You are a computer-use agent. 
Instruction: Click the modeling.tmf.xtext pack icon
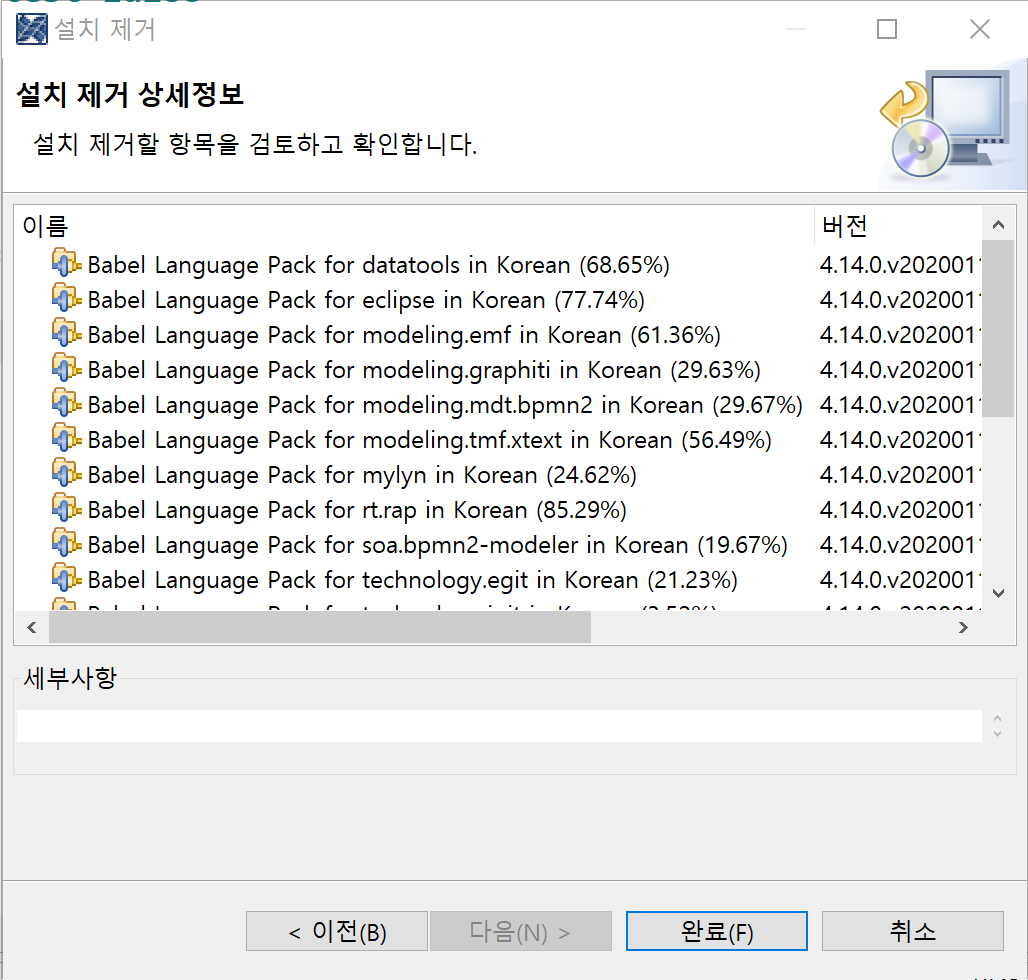66,439
